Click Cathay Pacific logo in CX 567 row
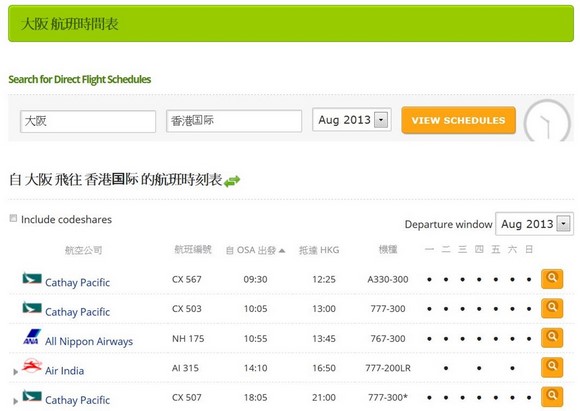This screenshot has height=411, width=580. [x=32, y=278]
